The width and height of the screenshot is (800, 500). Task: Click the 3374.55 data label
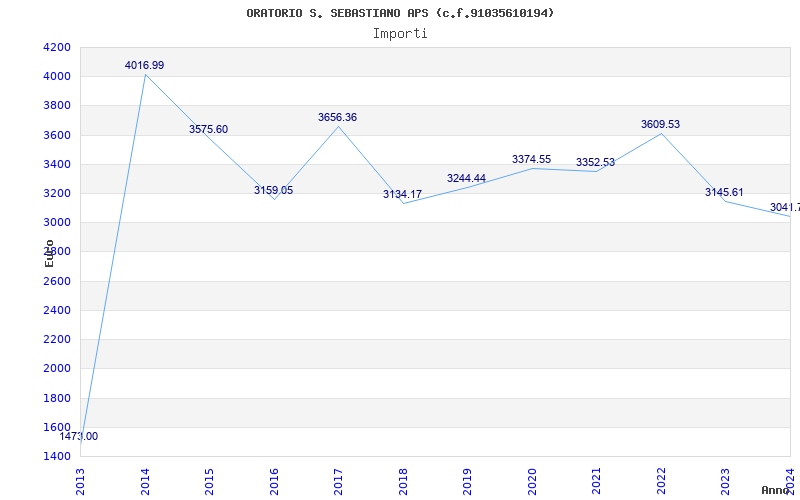pos(532,159)
